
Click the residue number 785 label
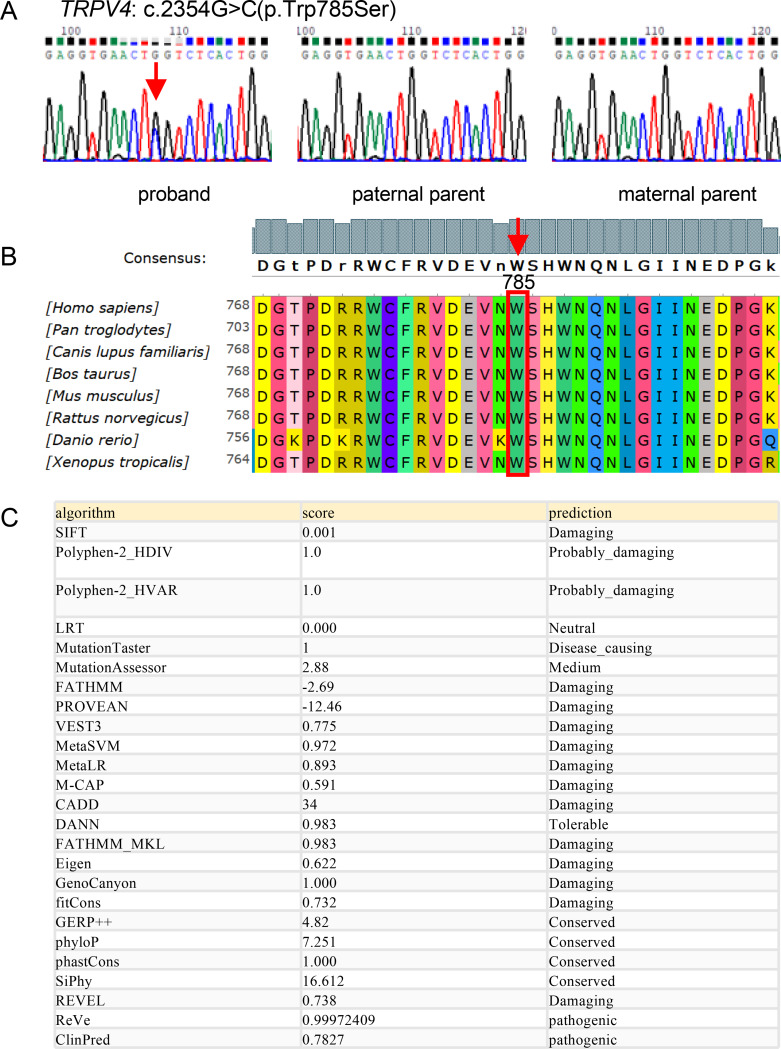[x=519, y=282]
